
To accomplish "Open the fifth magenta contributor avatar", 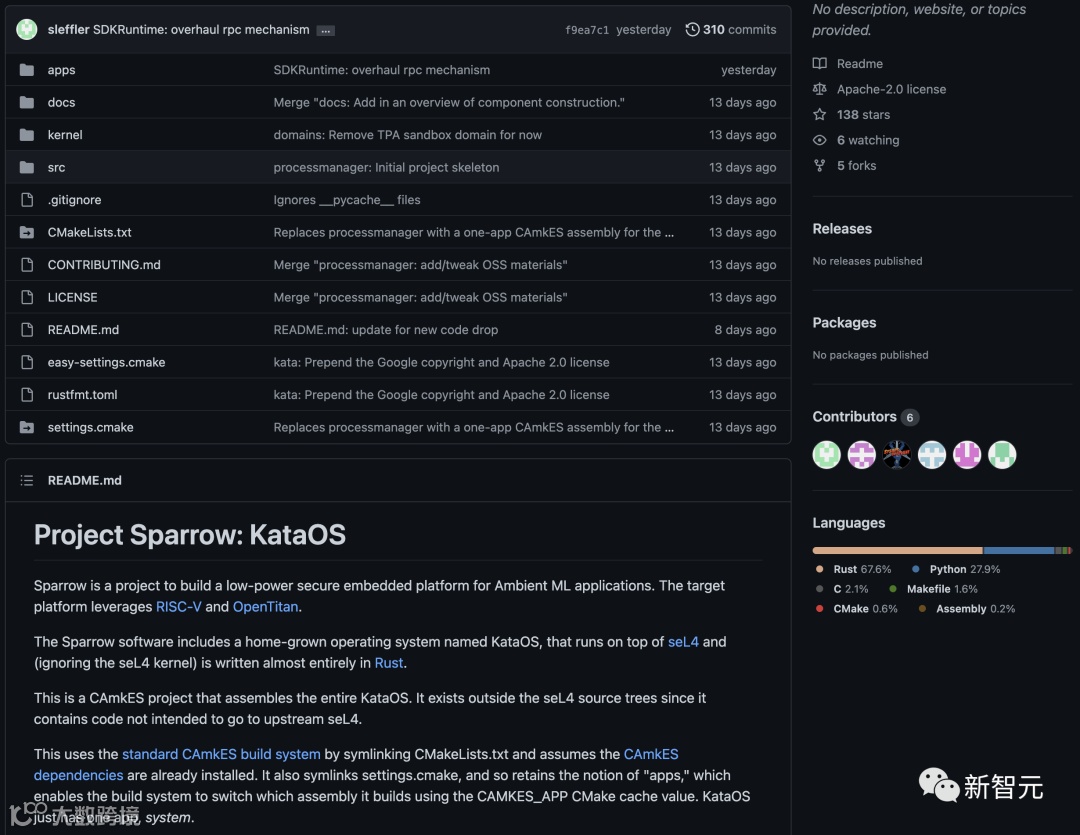I will [x=967, y=455].
